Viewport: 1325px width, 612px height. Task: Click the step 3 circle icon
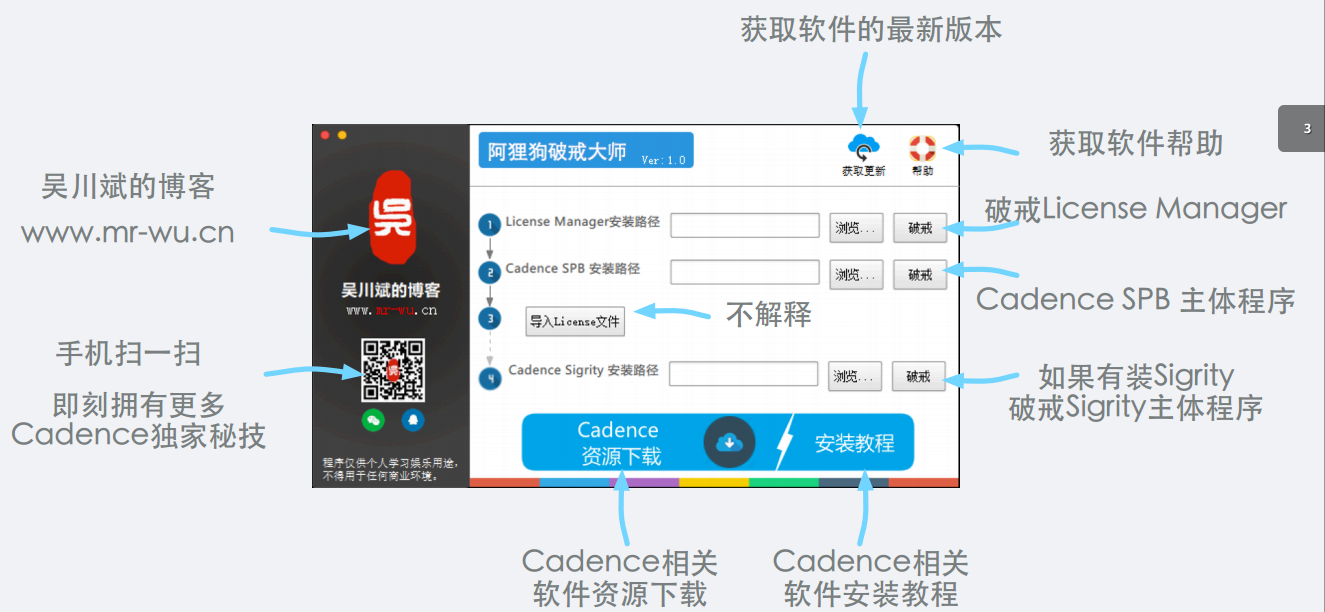(489, 319)
